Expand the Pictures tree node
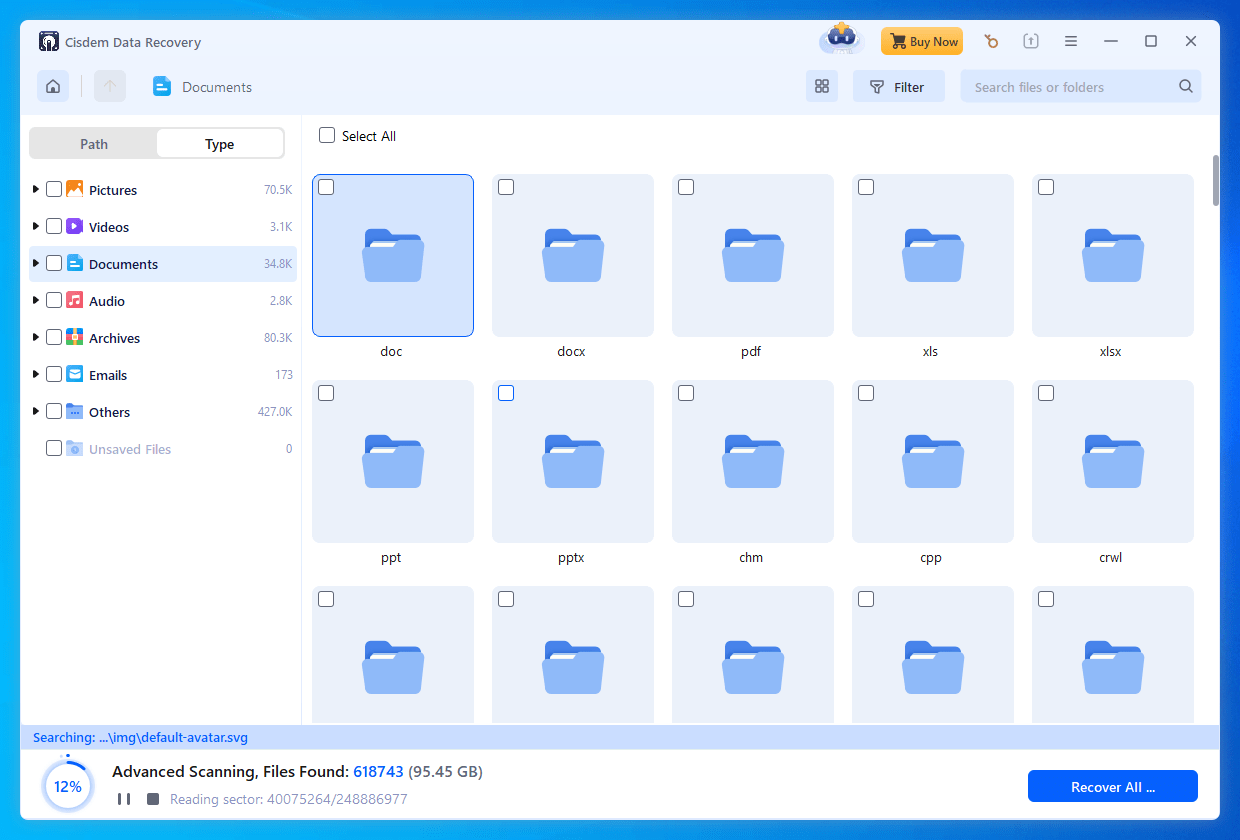 [x=36, y=189]
